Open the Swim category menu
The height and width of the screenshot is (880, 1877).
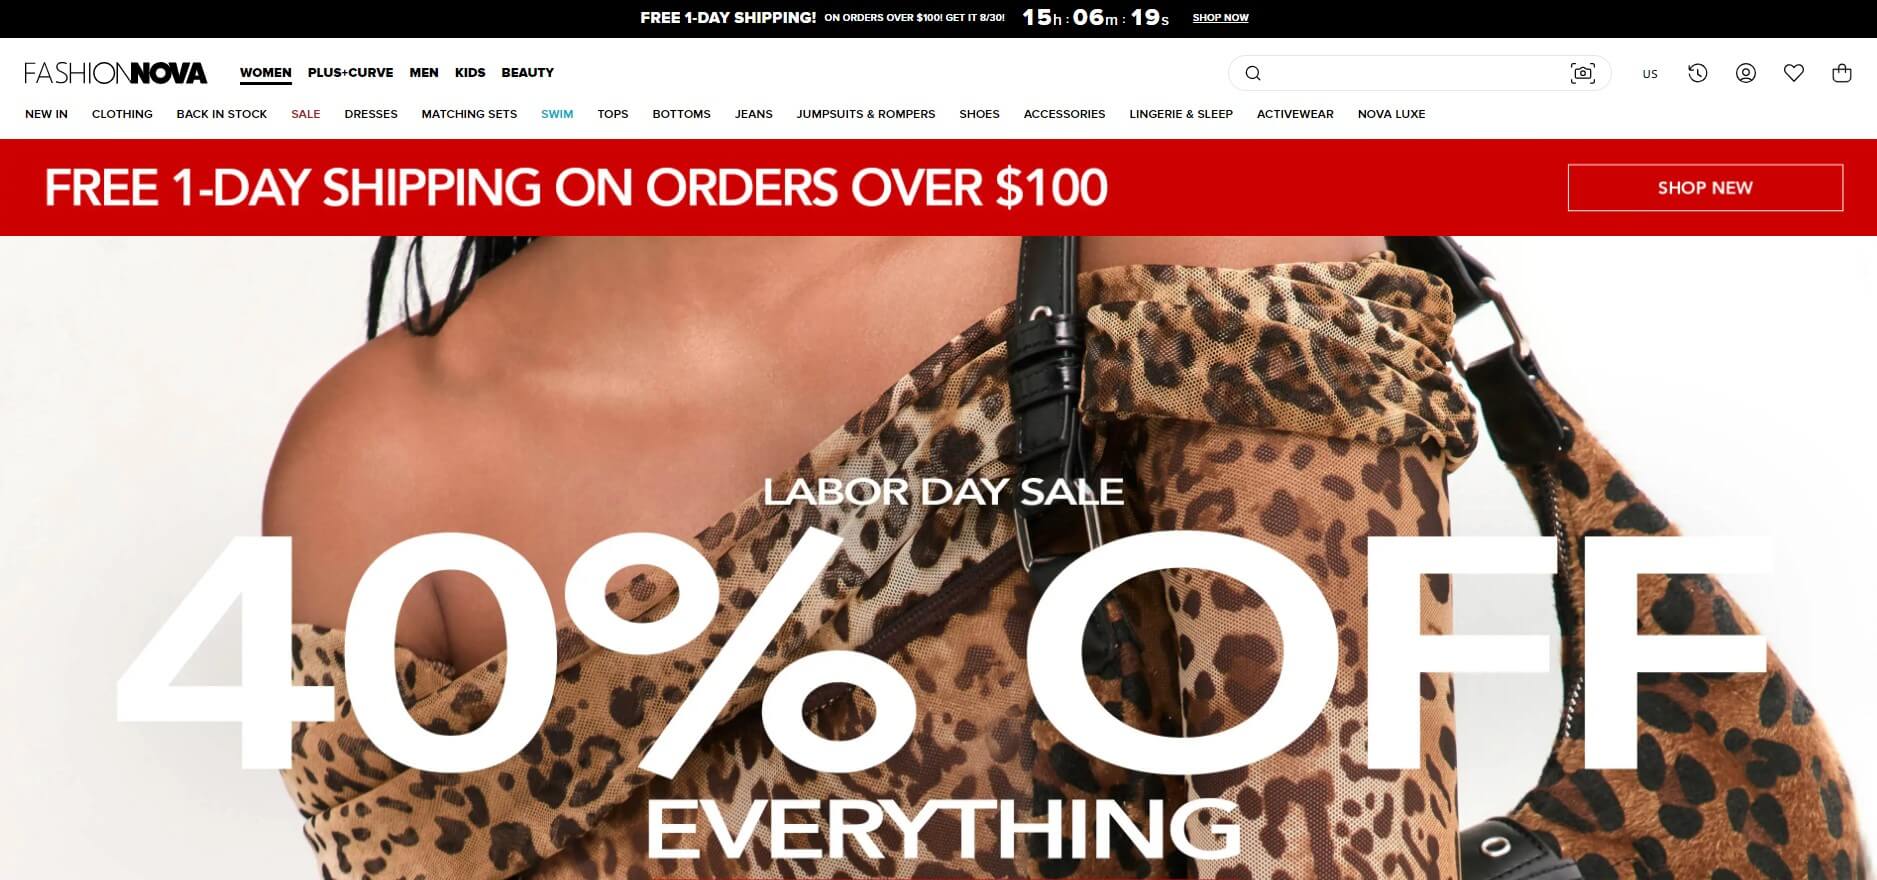point(557,114)
